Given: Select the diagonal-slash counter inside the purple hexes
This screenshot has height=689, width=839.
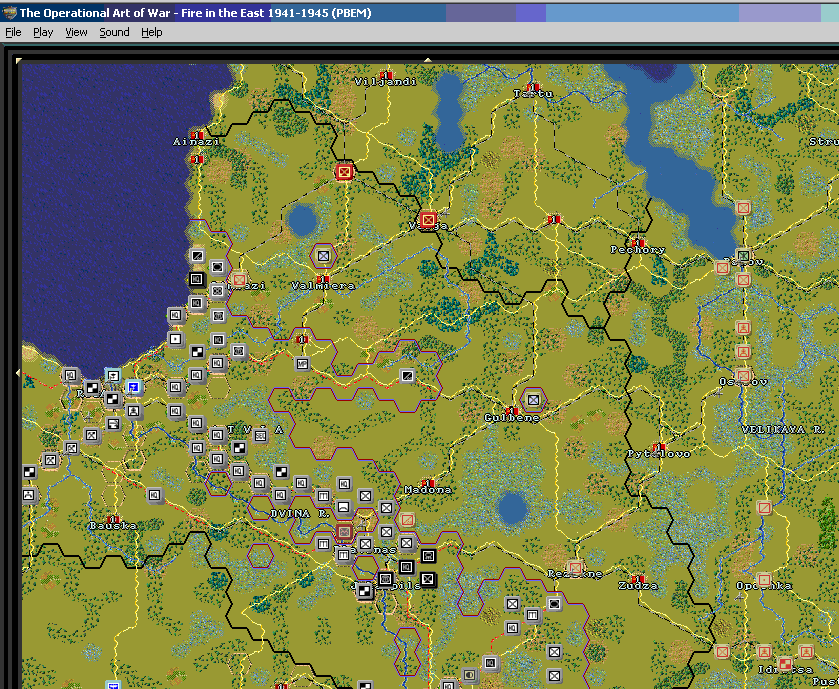Looking at the screenshot, I should point(407,376).
